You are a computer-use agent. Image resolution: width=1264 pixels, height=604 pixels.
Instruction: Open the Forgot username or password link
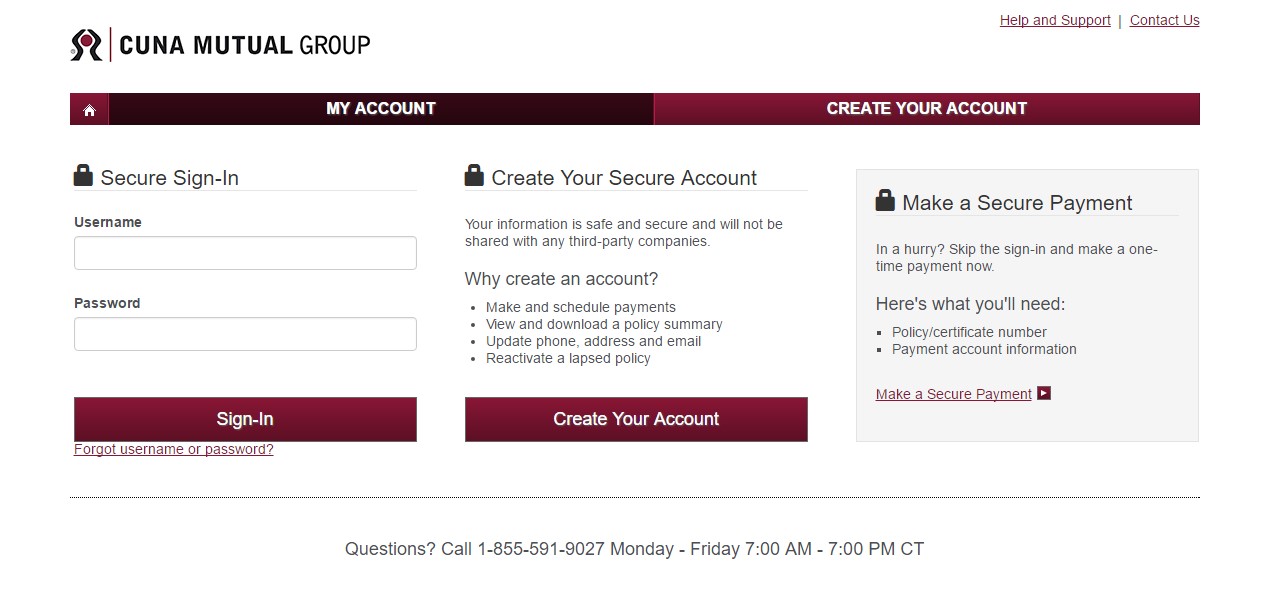coord(173,449)
